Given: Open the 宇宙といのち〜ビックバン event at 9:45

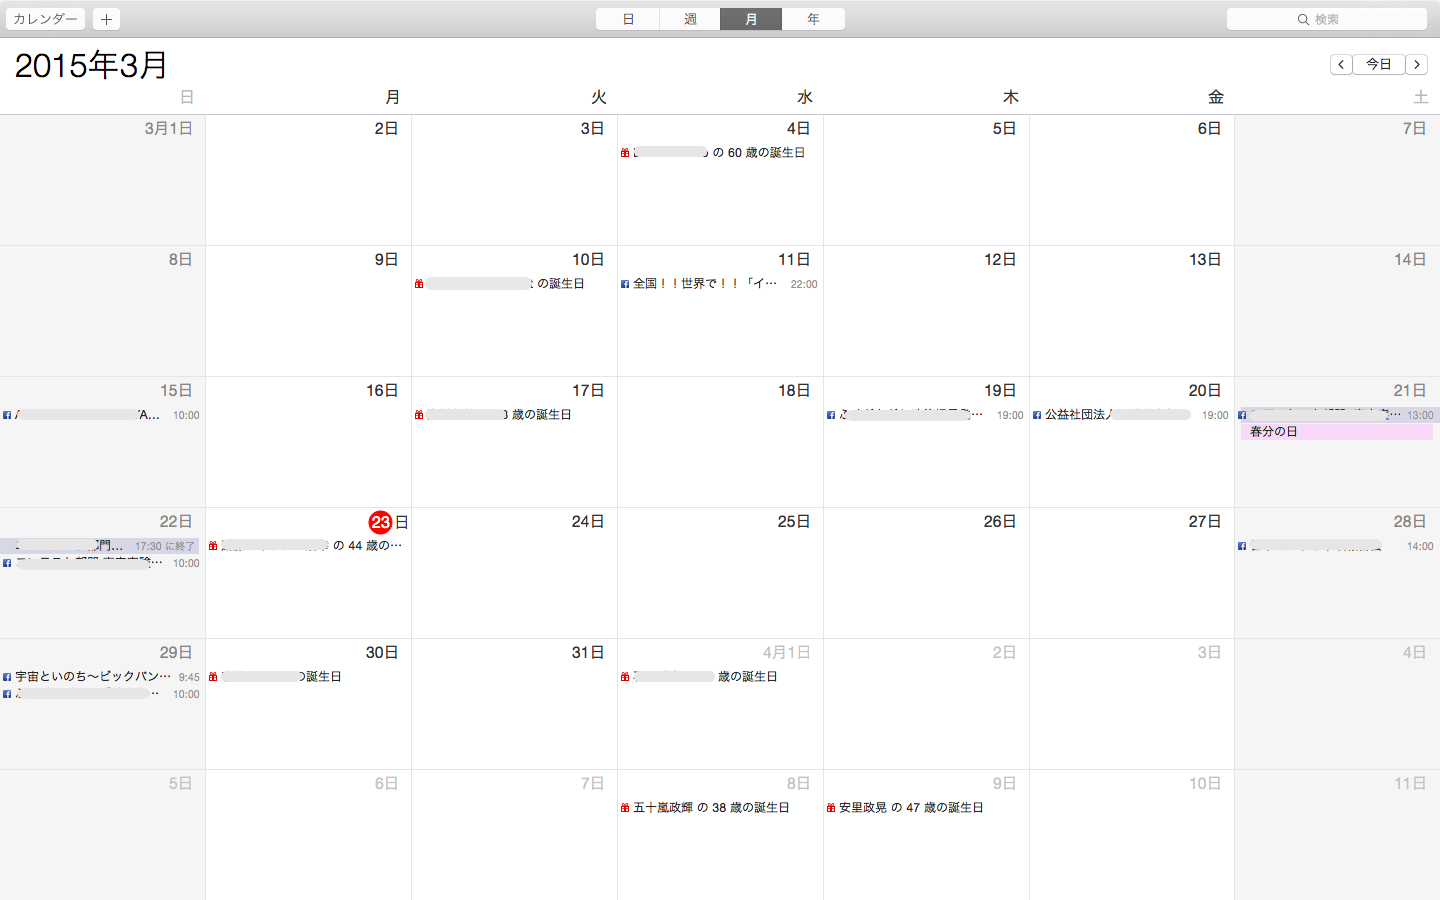Looking at the screenshot, I should (x=101, y=677).
